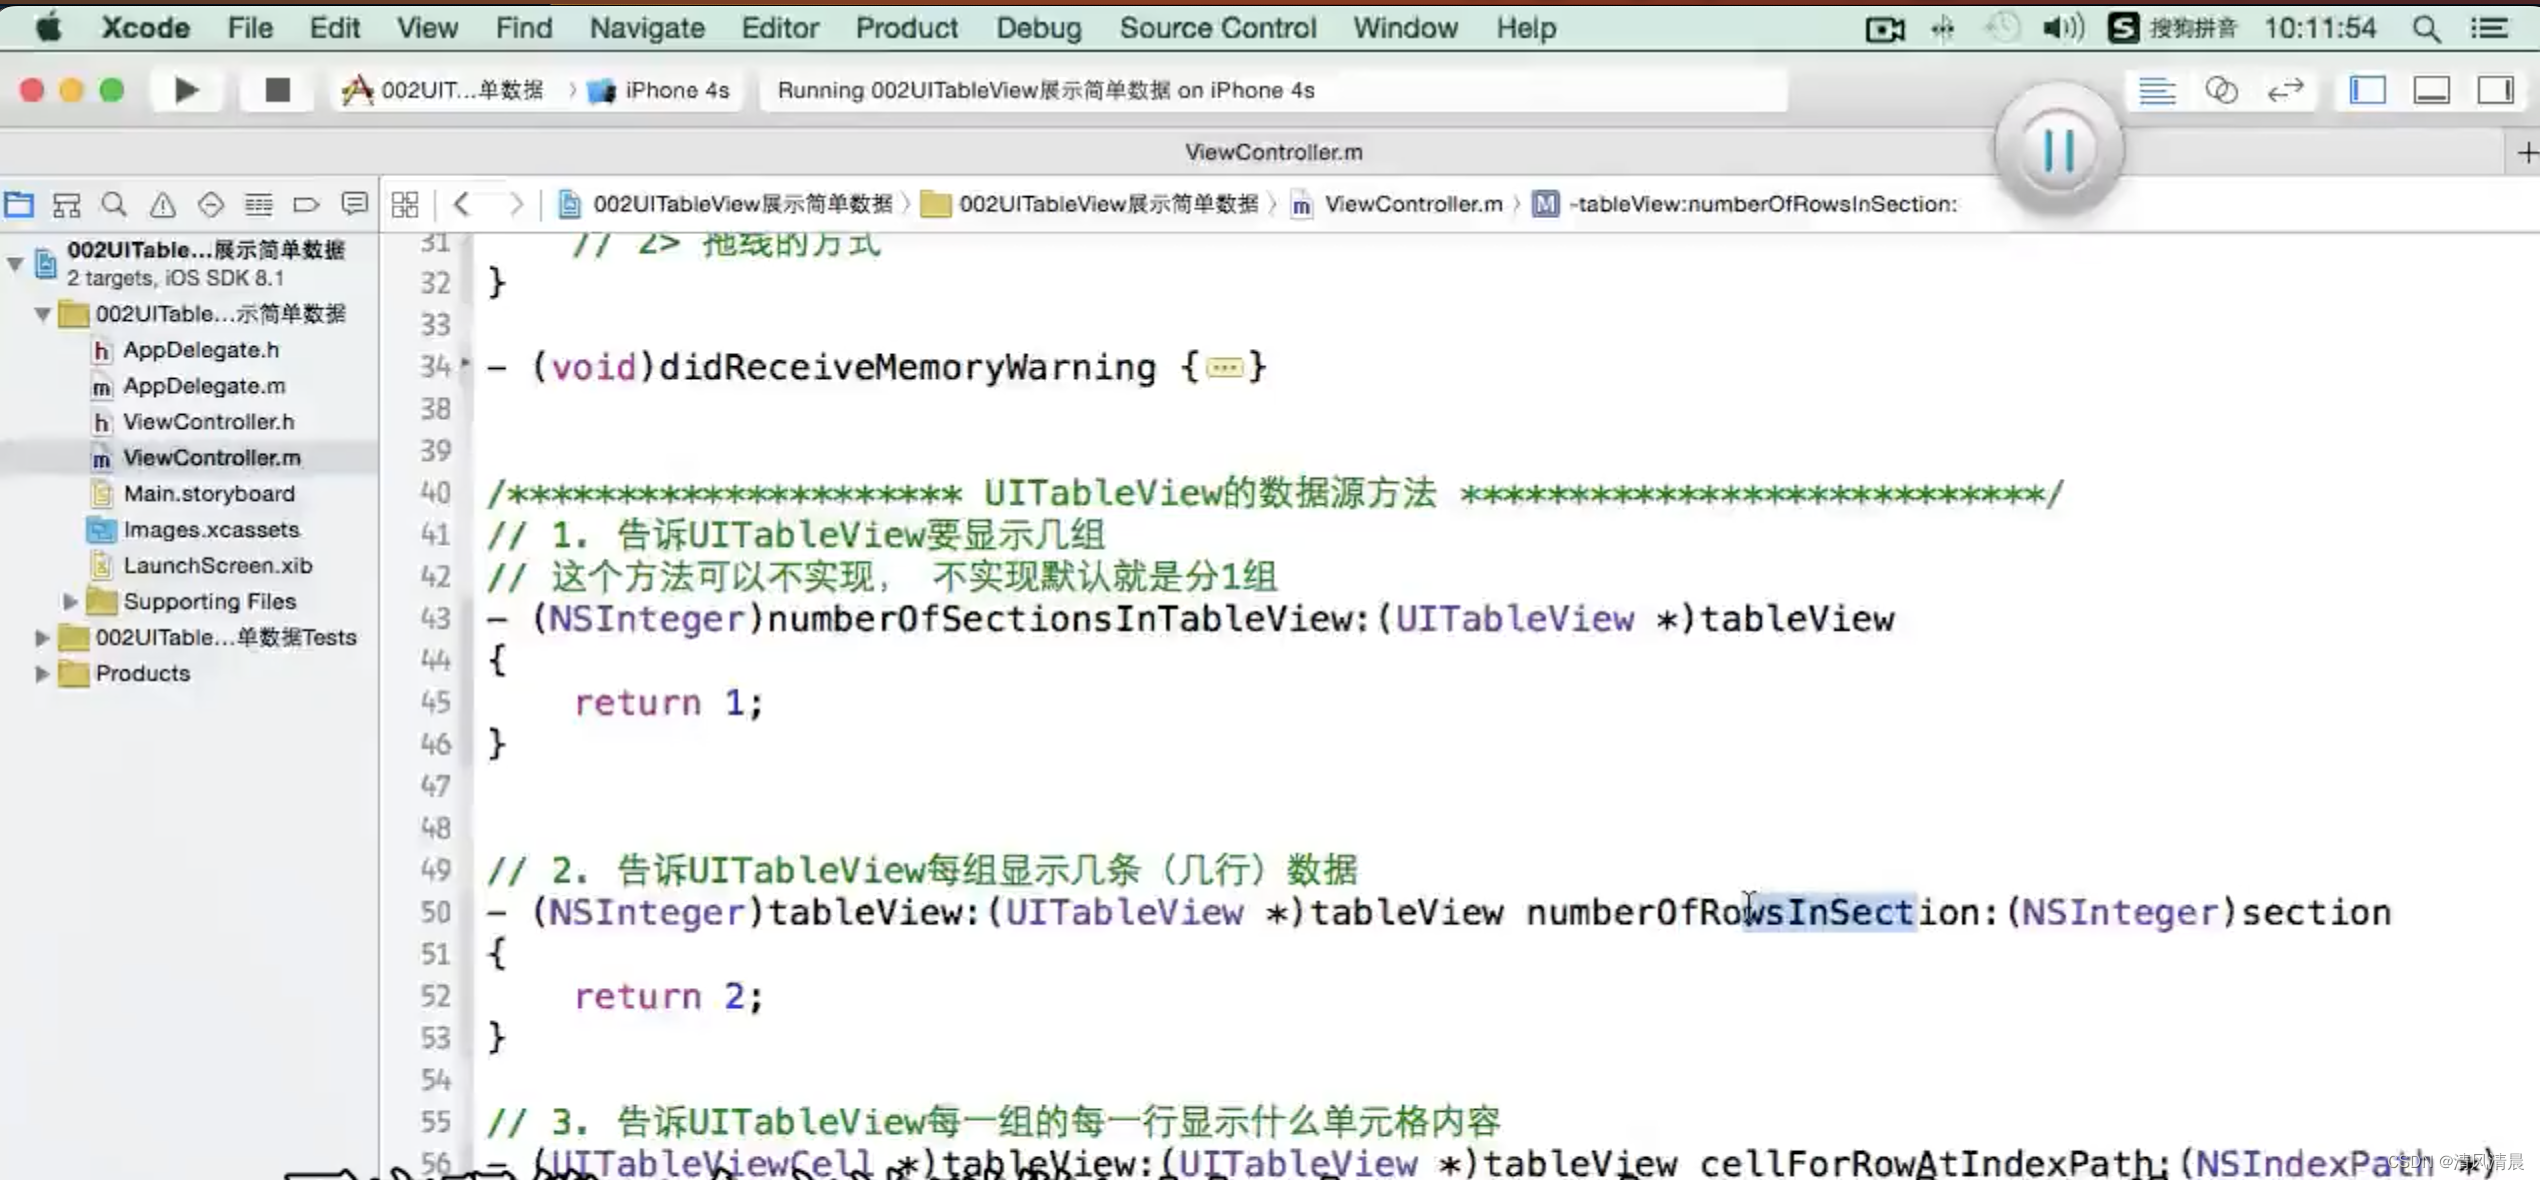
Task: Open the Find navigator magnifier icon
Action: tap(114, 205)
